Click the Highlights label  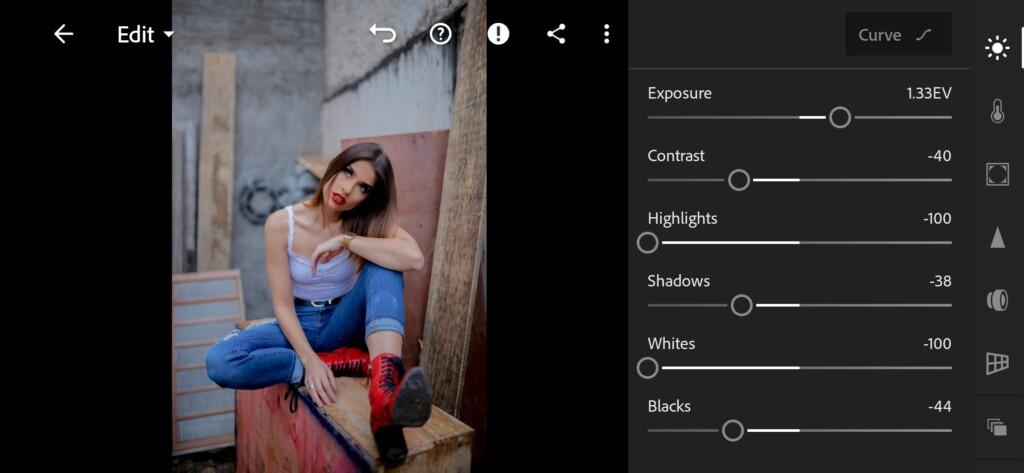coord(682,219)
